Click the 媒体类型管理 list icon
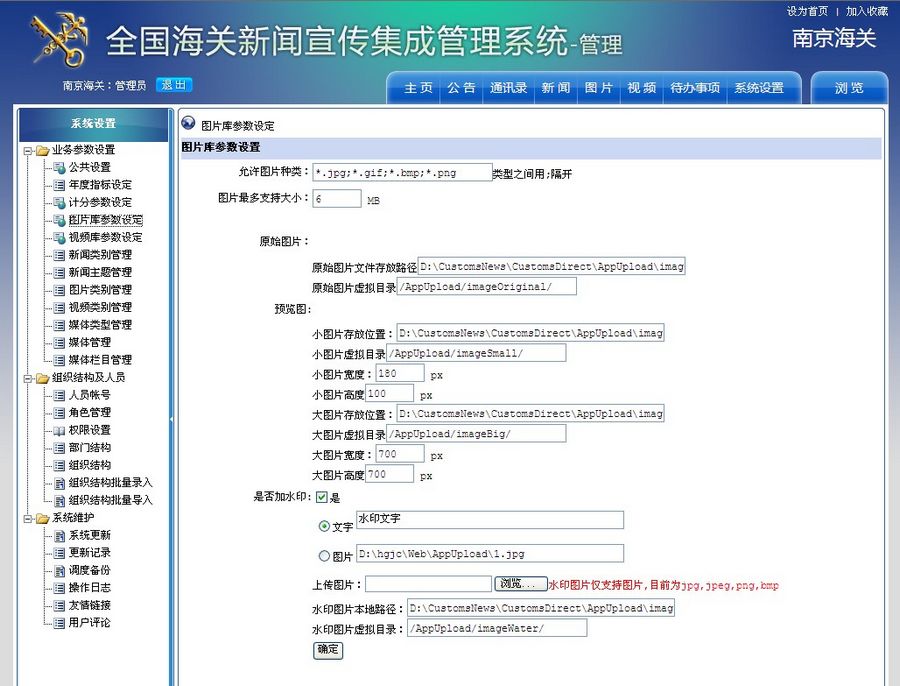Screen dimensions: 900x686 (x=59, y=325)
